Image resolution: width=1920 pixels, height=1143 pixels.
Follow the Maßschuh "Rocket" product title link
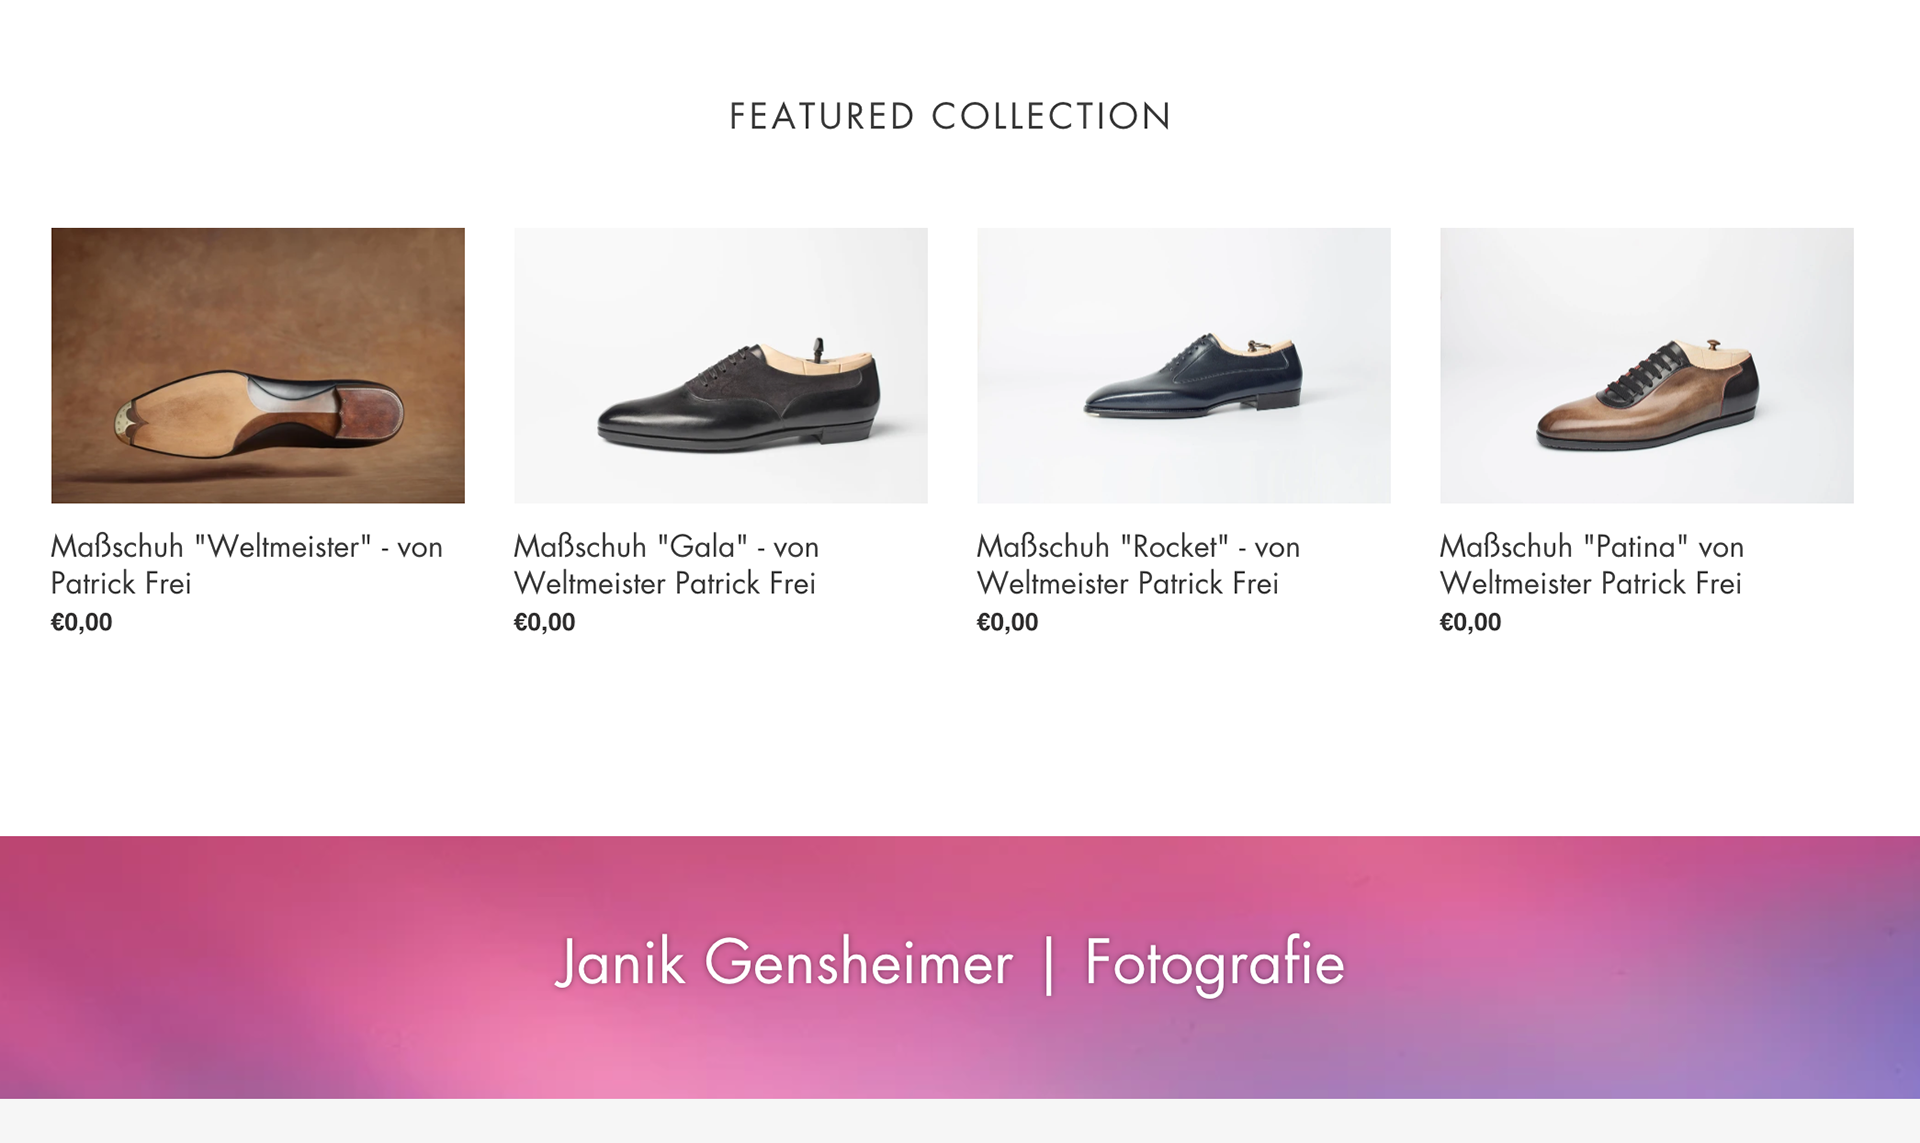coord(1139,565)
